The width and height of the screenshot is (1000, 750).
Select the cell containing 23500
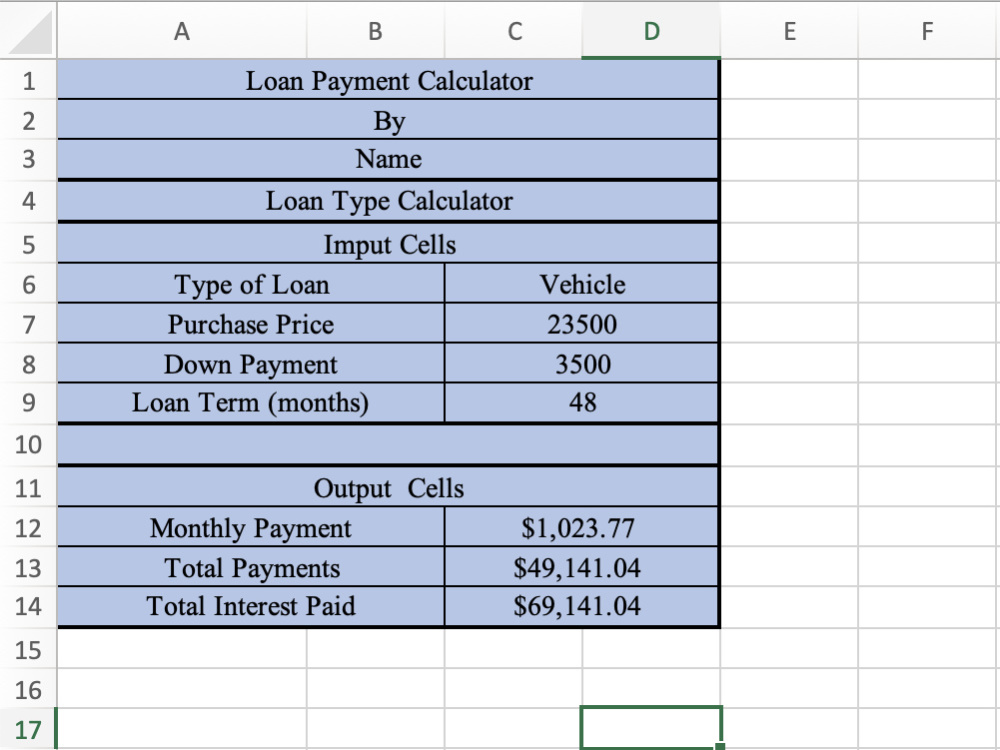[582, 324]
